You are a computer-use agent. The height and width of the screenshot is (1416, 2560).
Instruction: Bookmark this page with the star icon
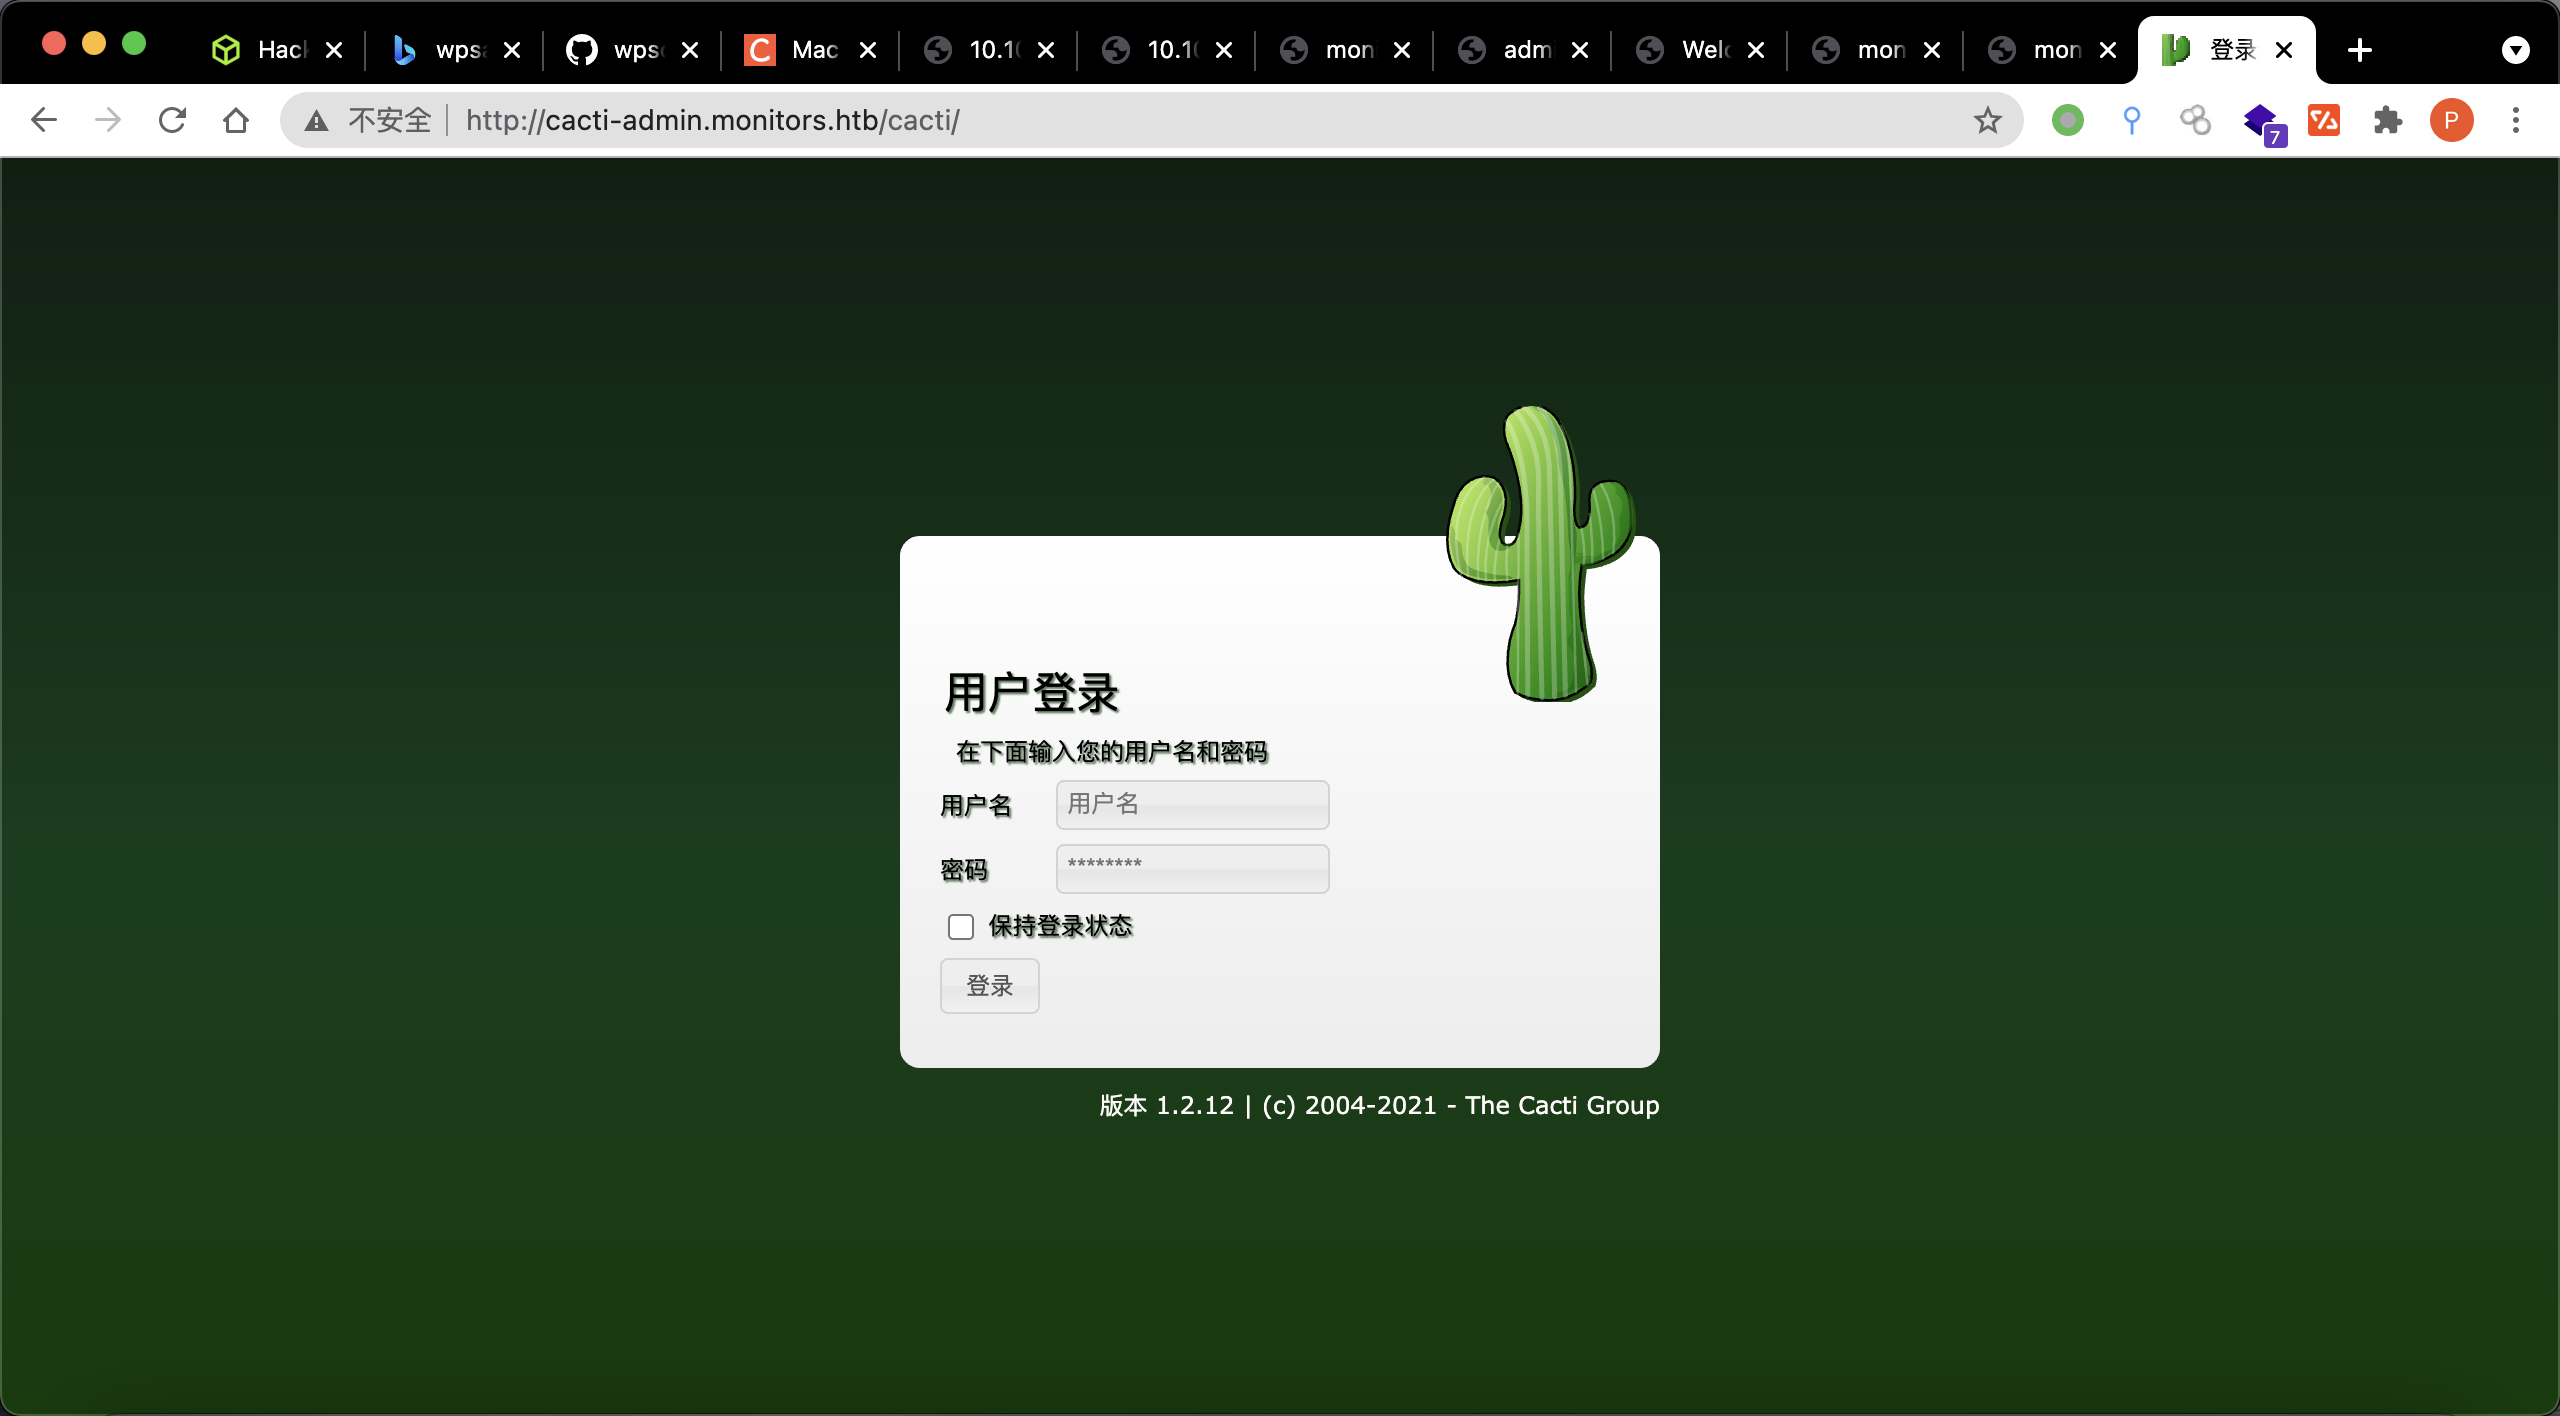pyautogui.click(x=1987, y=121)
